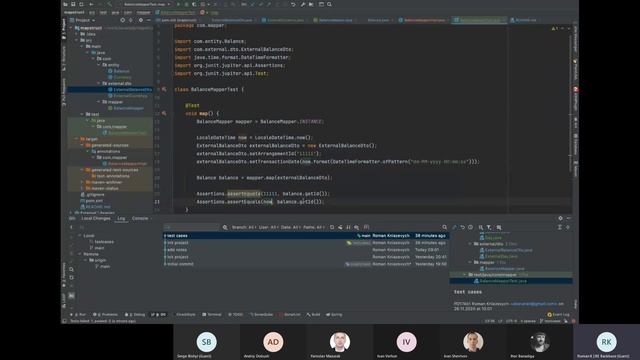This screenshot has height=360, width=640.
Task: Hide the Project panel with minus icon
Action: pos(149,20)
